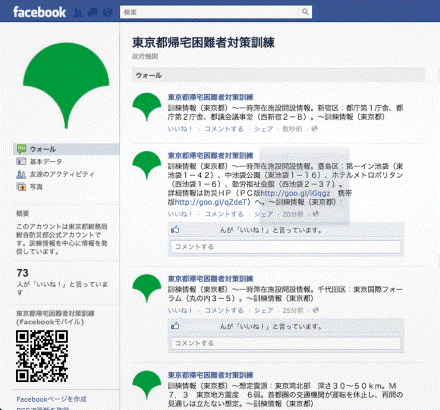Click the thumbs-up icon under third post
The image size is (440, 410).
click(175, 326)
